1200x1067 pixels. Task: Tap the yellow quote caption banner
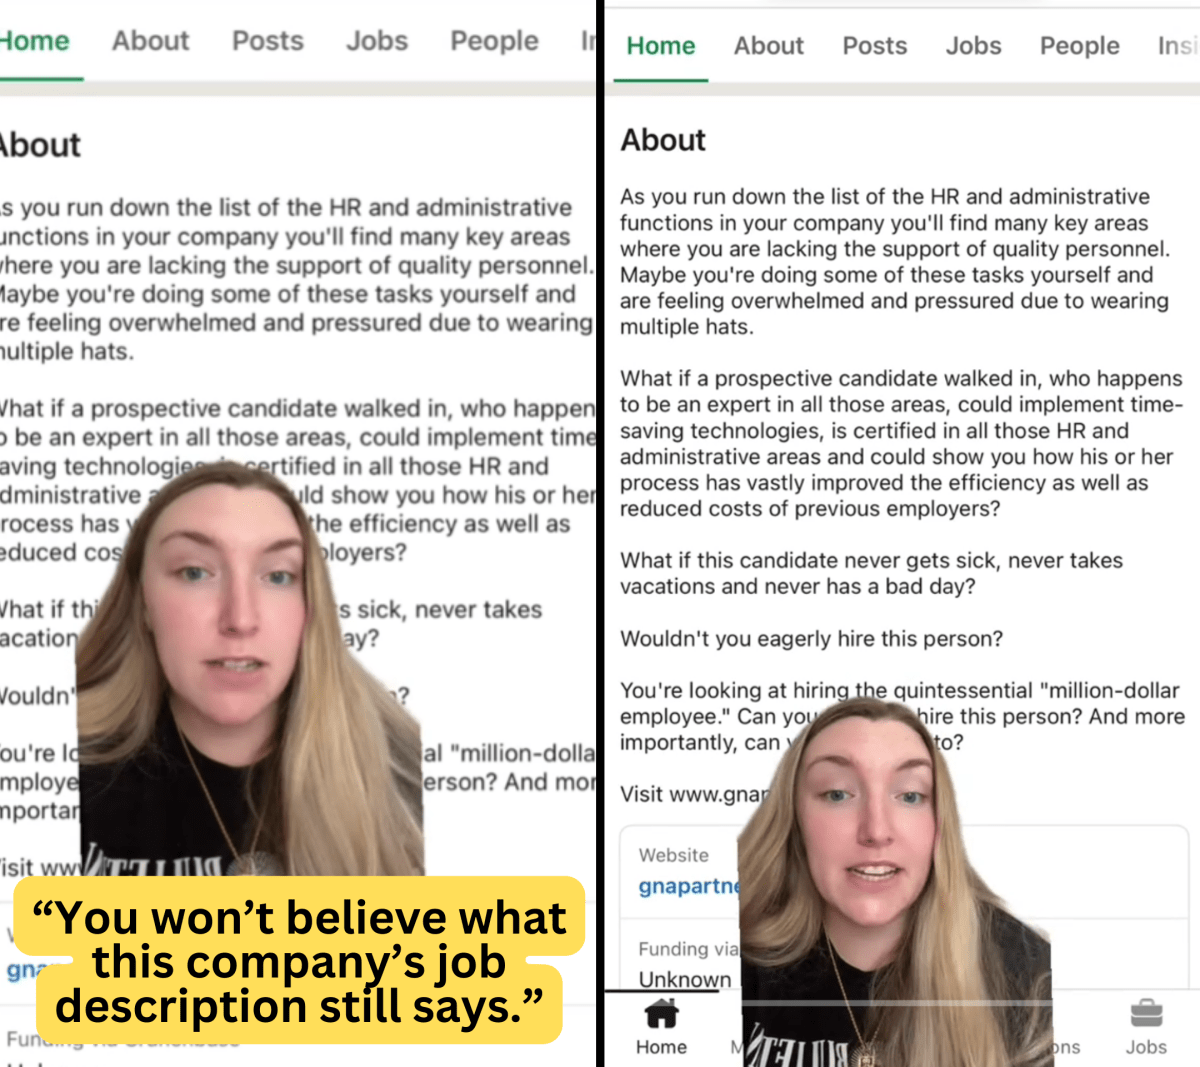(299, 961)
